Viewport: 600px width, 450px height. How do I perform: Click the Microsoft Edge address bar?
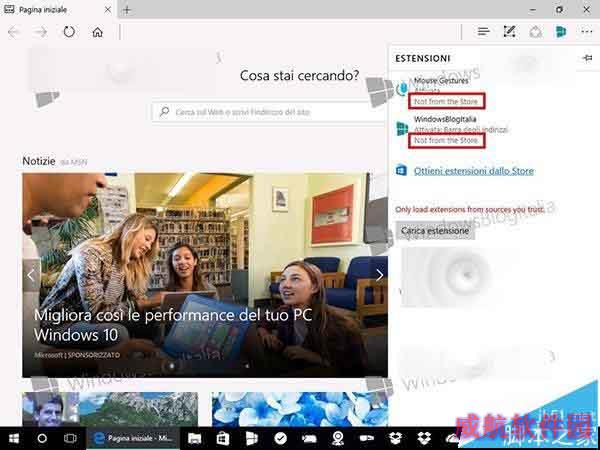point(291,32)
